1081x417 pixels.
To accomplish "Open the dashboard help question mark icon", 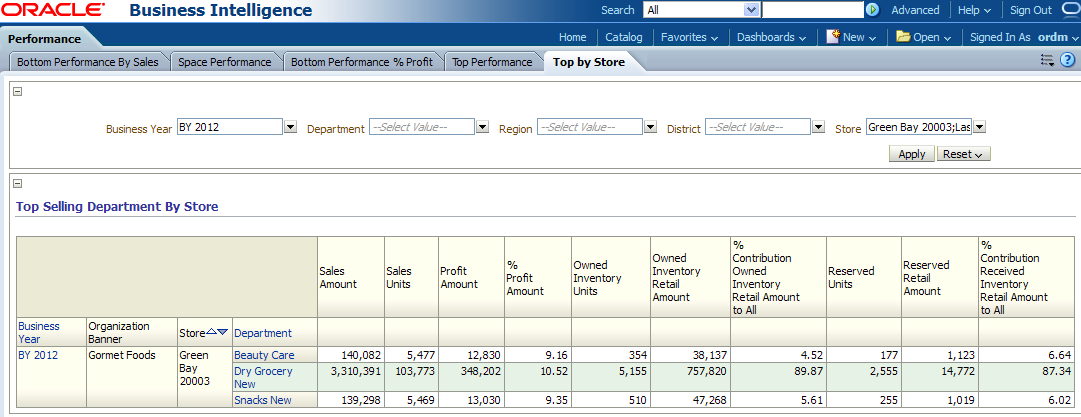I will [1067, 61].
